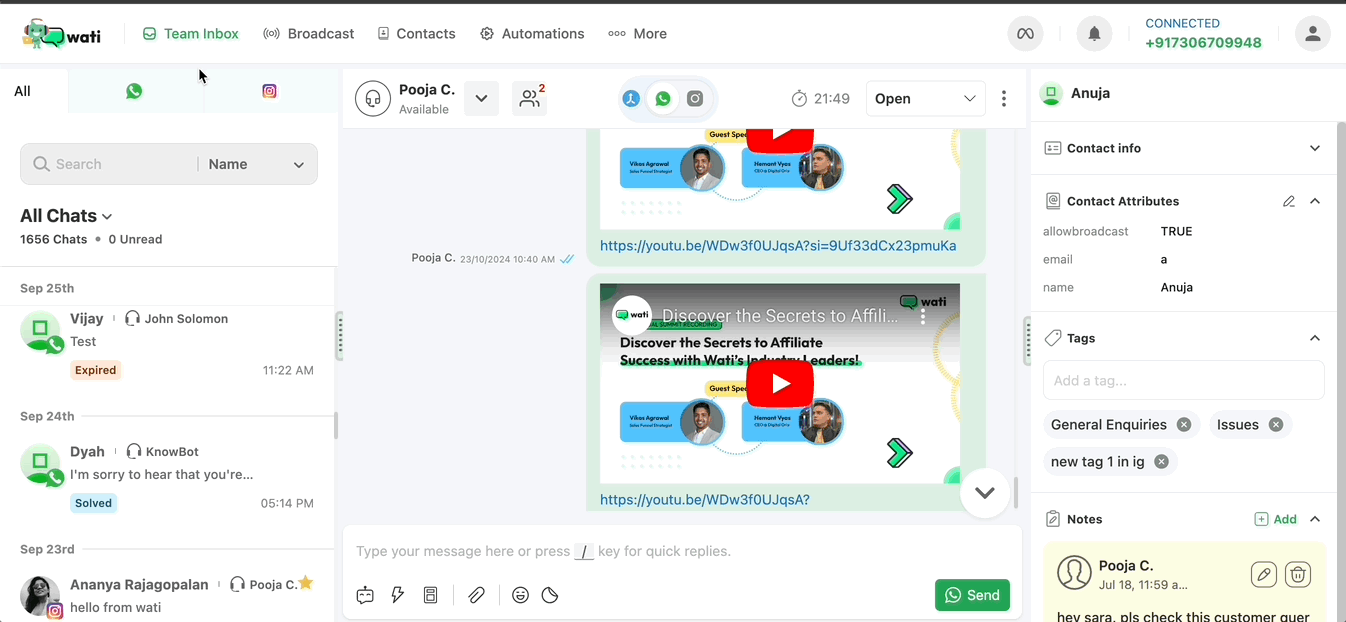Viewport: 1346px width, 622px height.
Task: Click the lightning bolt flow shortcut icon
Action: 398,595
